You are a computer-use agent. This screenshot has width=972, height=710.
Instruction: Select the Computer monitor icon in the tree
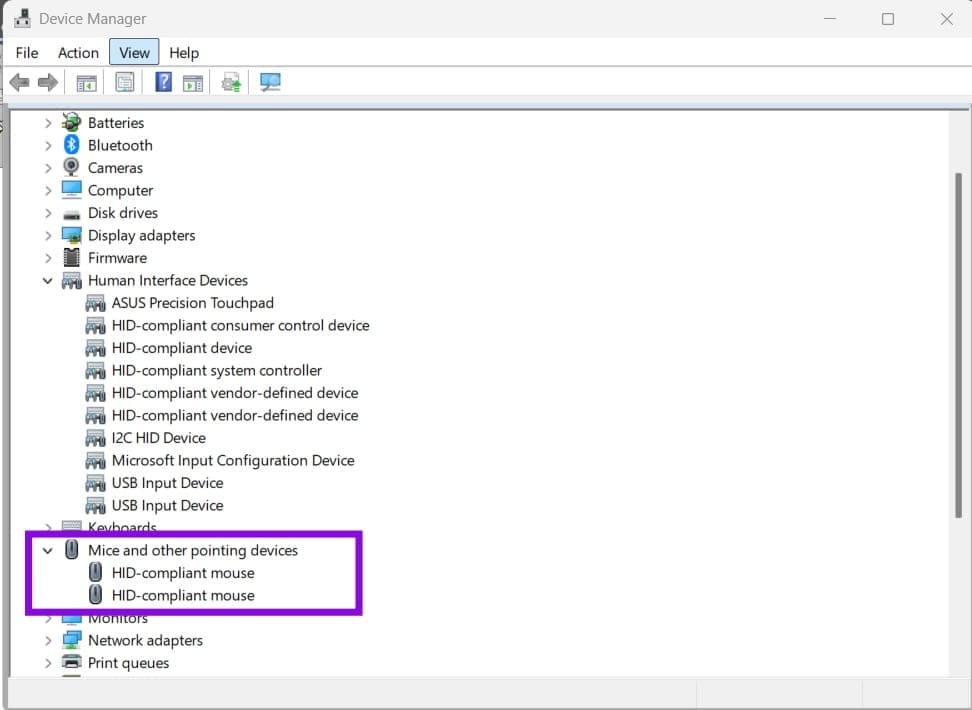pyautogui.click(x=72, y=190)
